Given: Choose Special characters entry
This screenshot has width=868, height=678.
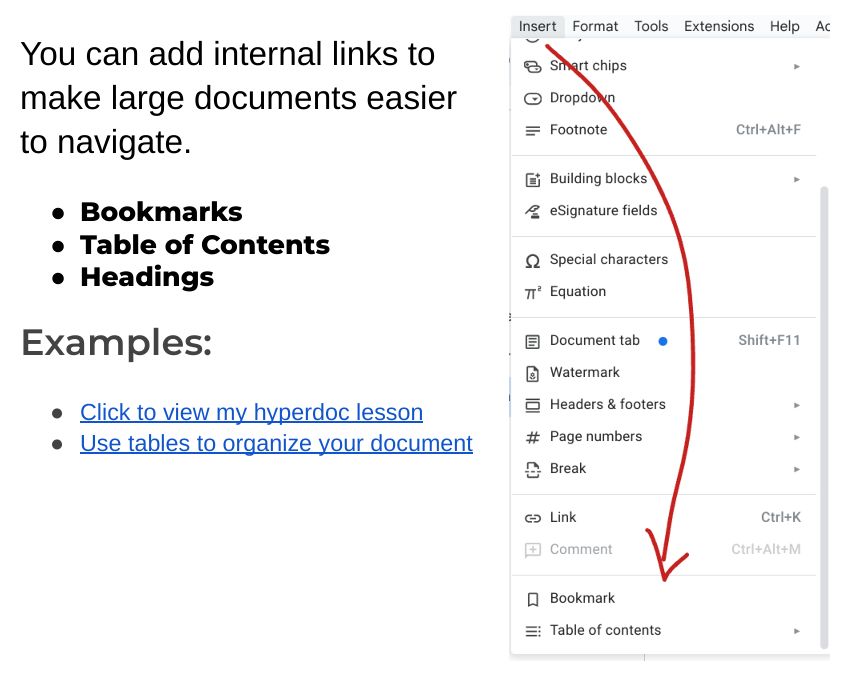Looking at the screenshot, I should [663, 260].
